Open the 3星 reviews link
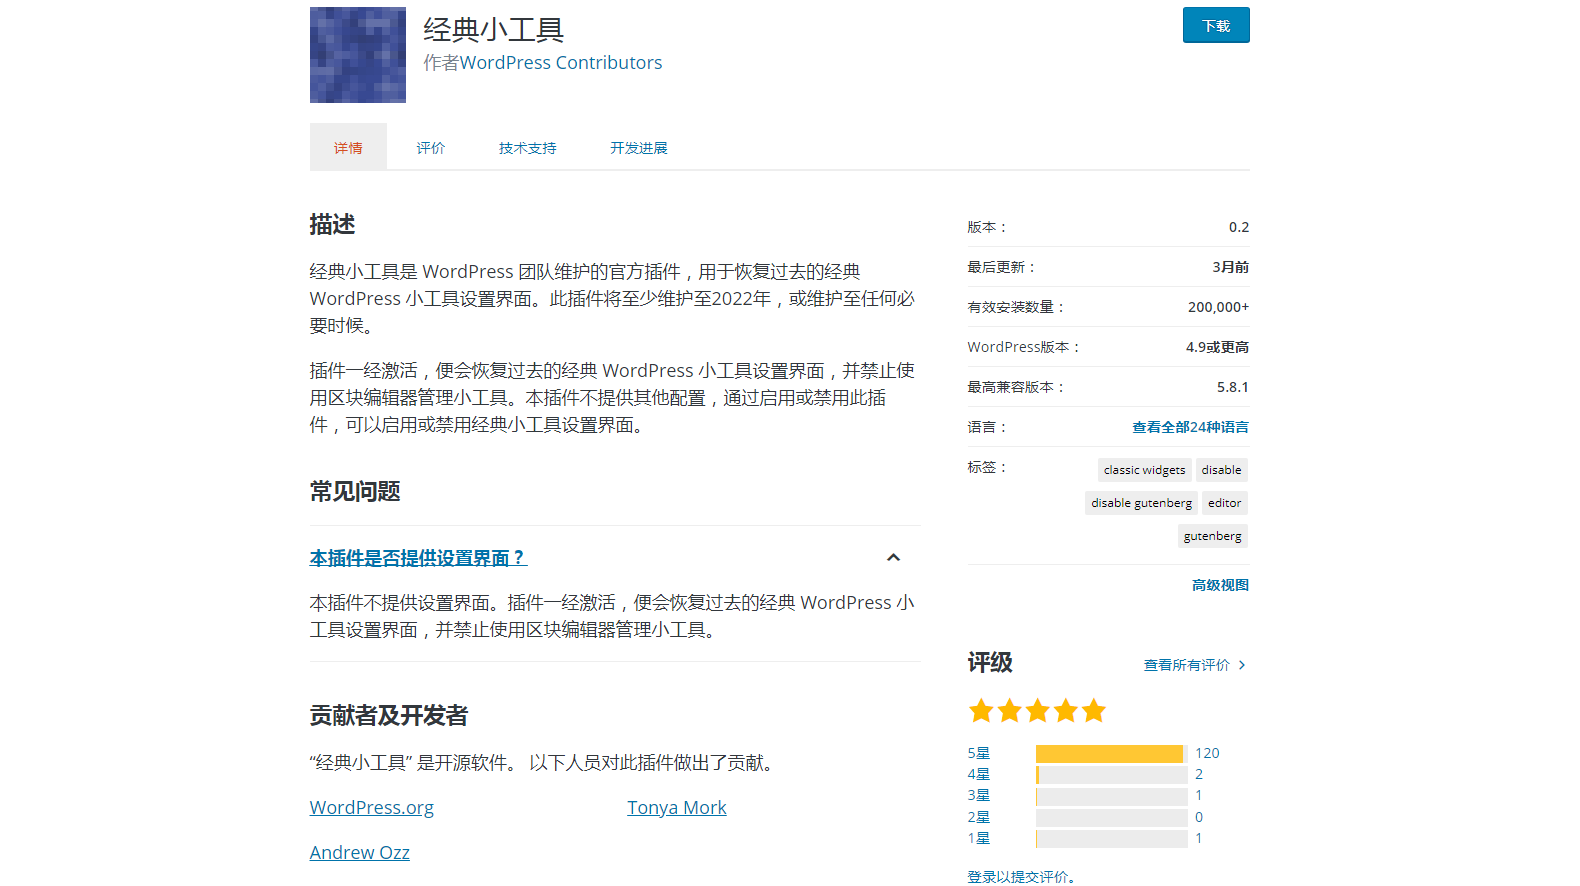This screenshot has height=886, width=1580. [x=979, y=795]
